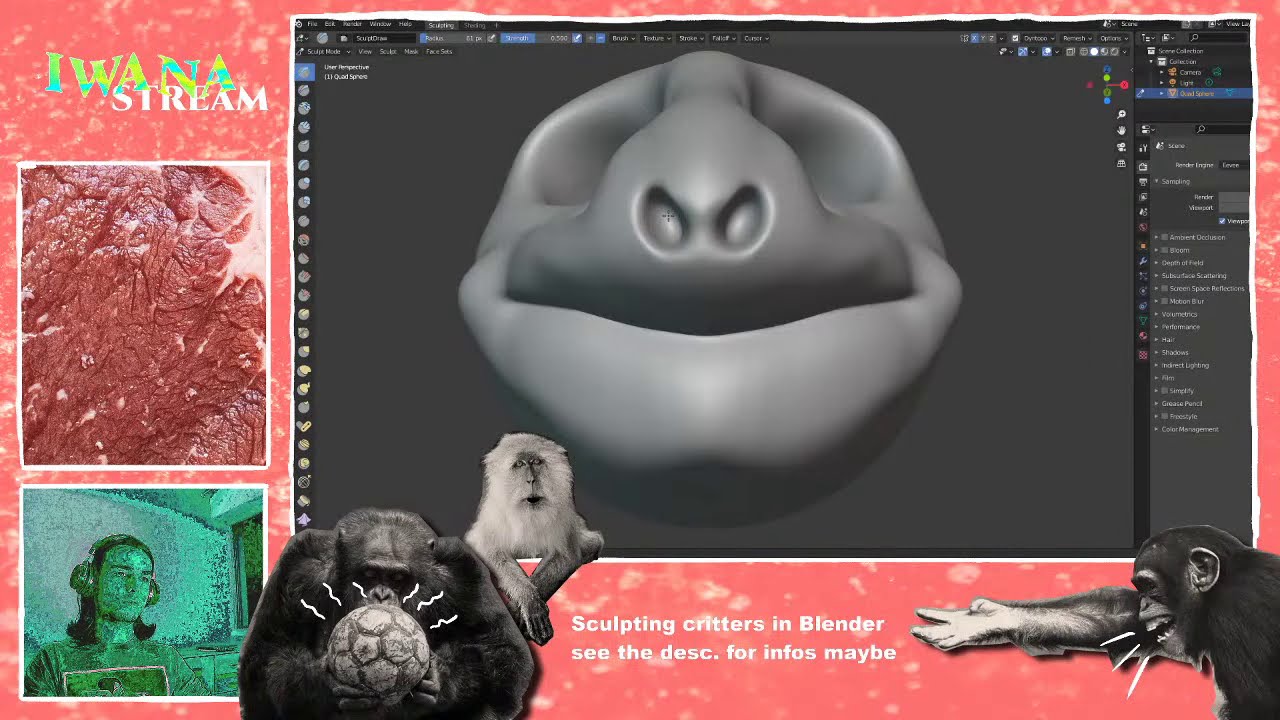
Task: Open the Texture dropdown
Action: coord(657,38)
